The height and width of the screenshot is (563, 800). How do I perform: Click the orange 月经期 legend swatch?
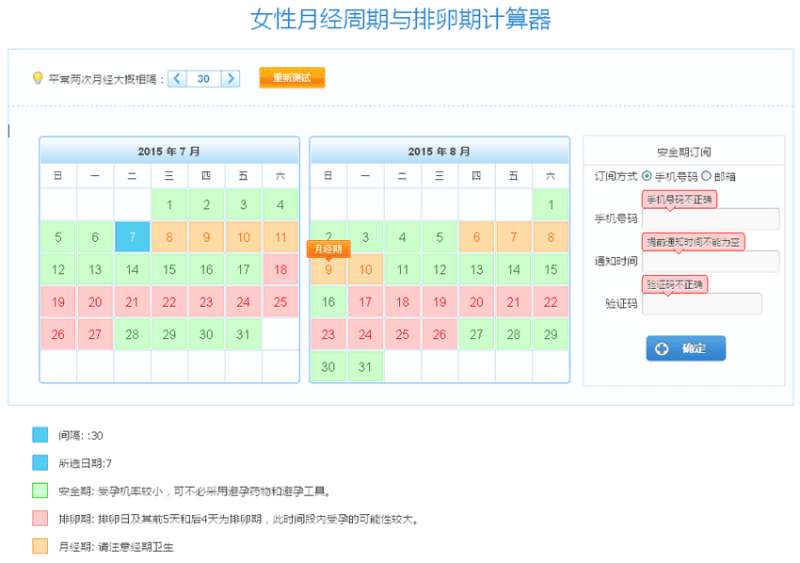[40, 547]
